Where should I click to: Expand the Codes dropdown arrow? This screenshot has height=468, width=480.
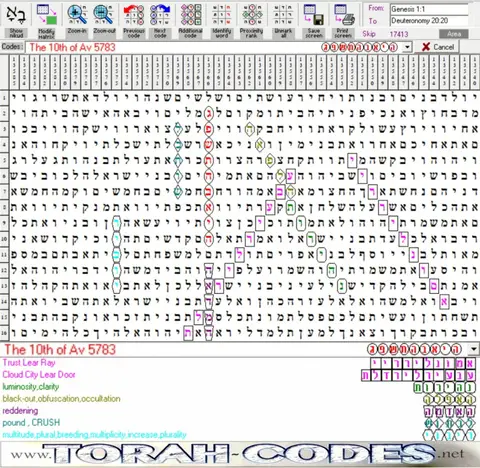point(407,47)
